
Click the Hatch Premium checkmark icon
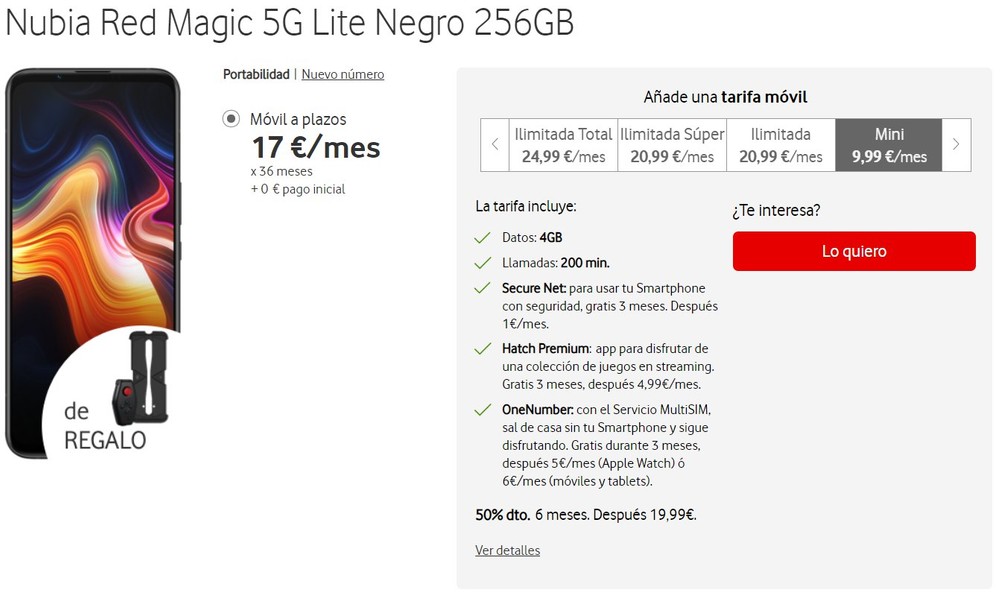pos(483,349)
